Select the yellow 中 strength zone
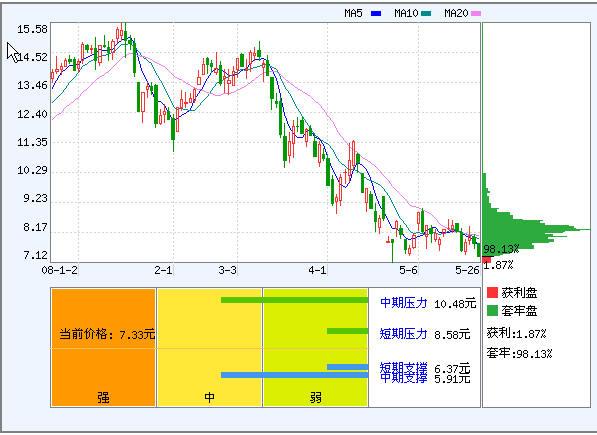The image size is (597, 435). pyautogui.click(x=209, y=347)
